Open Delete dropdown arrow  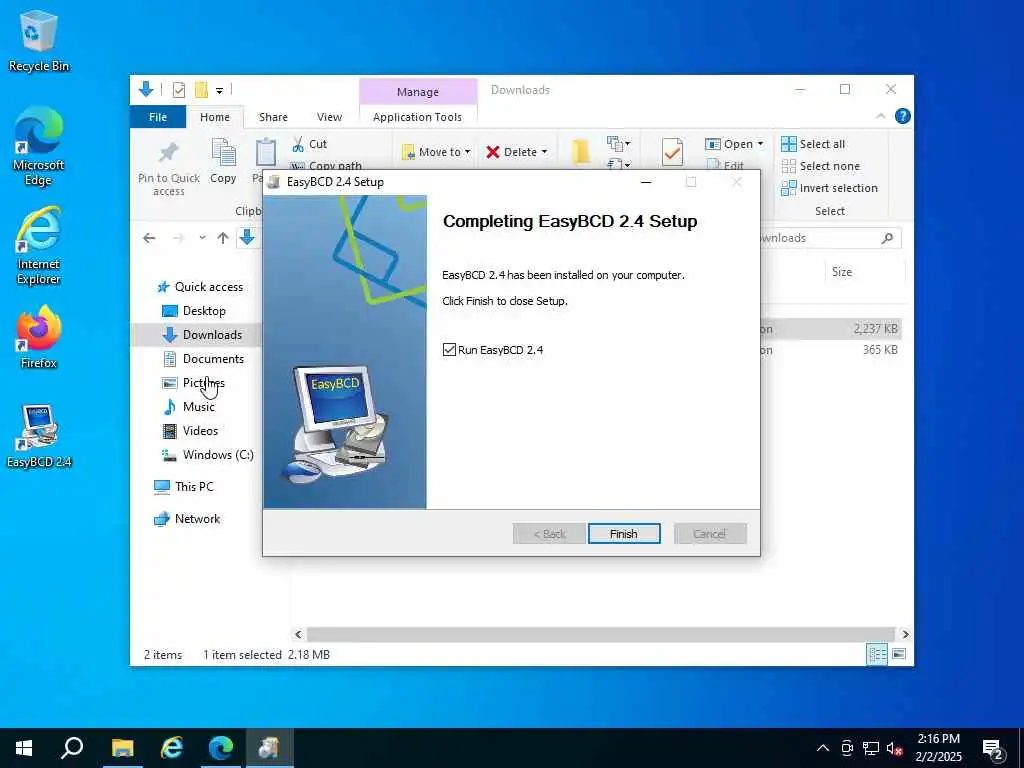(544, 152)
